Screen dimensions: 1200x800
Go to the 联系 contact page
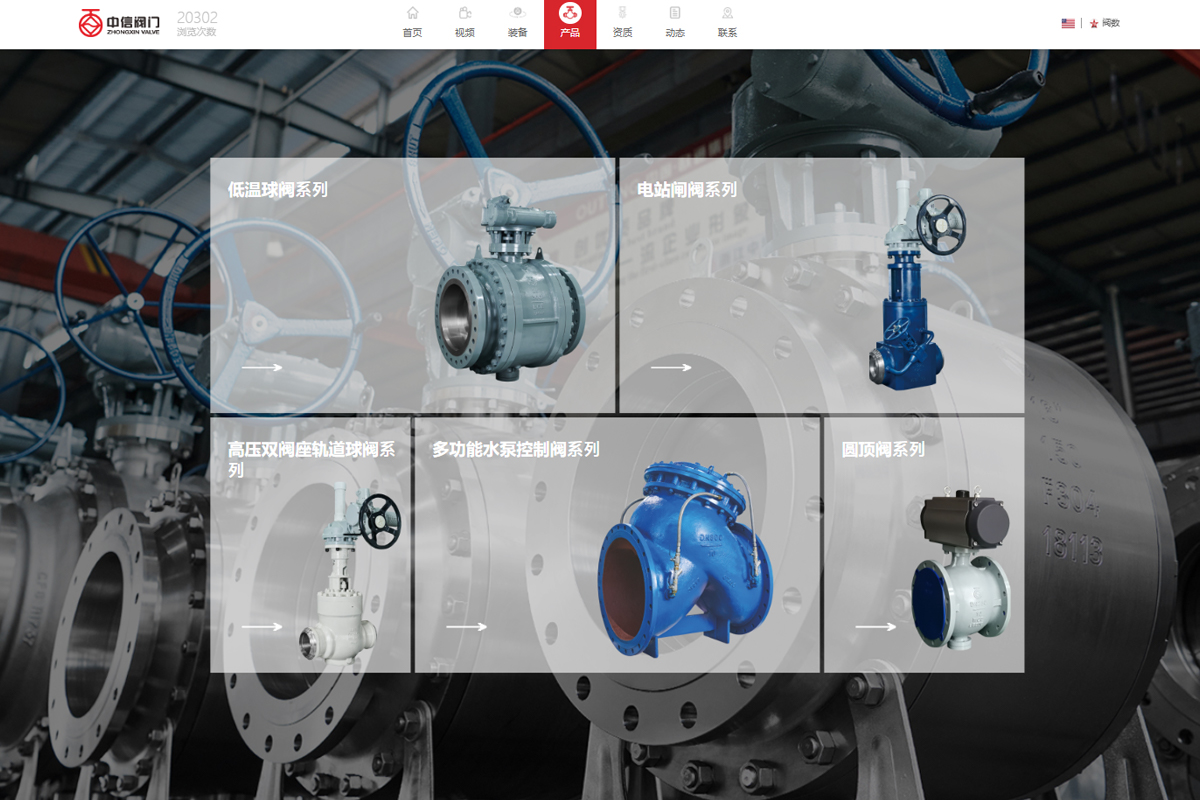tap(727, 23)
